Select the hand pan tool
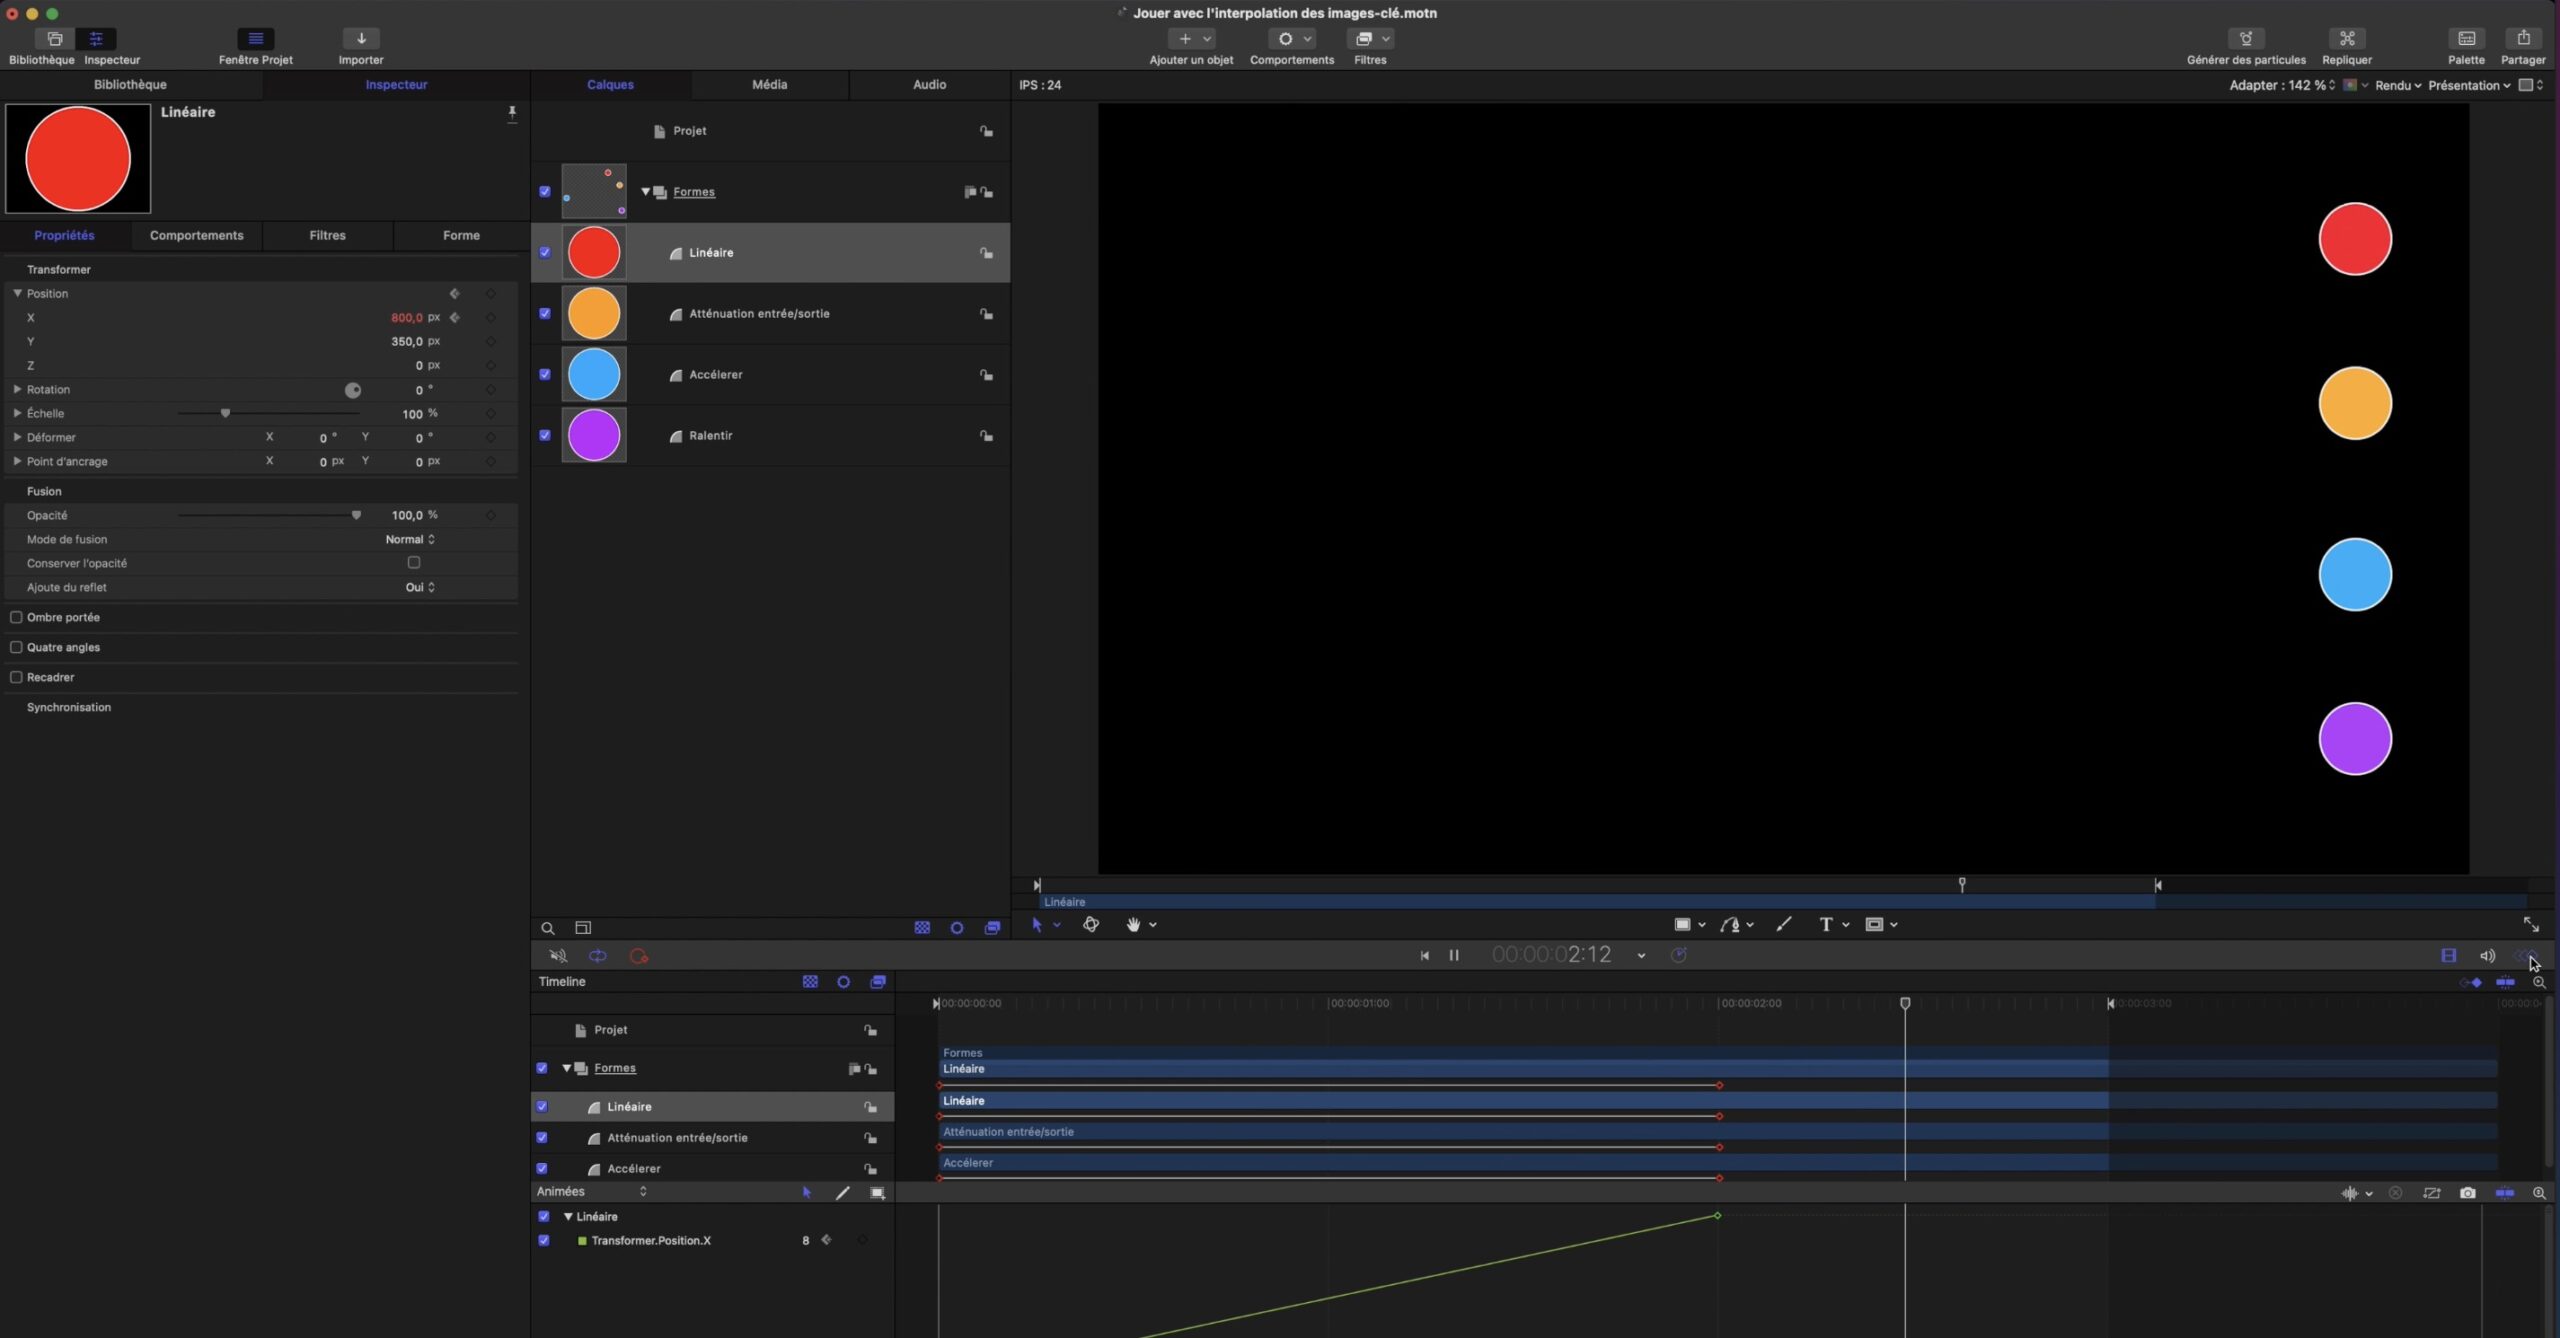2560x1338 pixels. pos(1133,926)
